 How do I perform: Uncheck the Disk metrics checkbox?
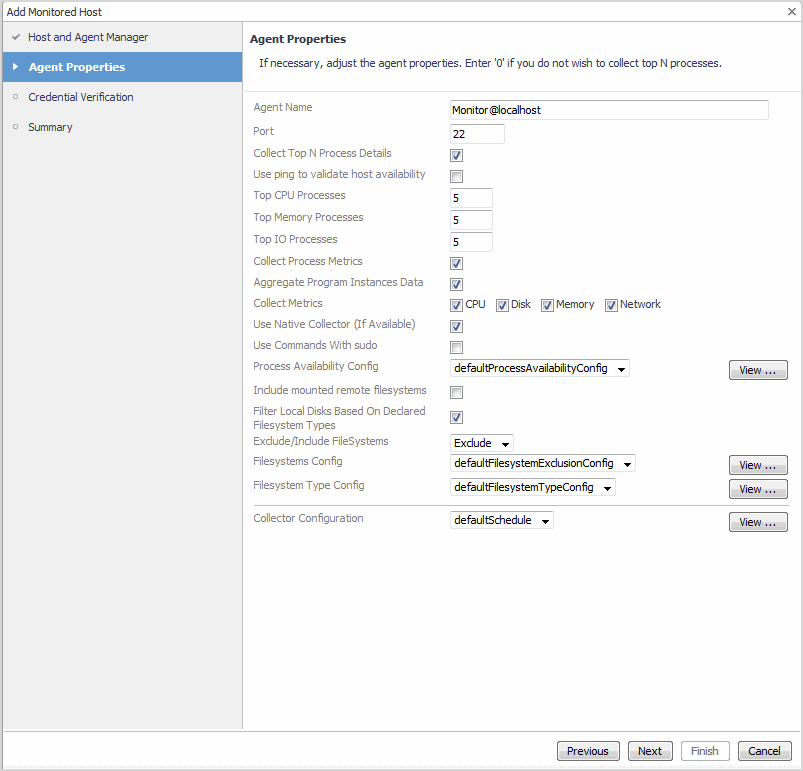pos(503,305)
